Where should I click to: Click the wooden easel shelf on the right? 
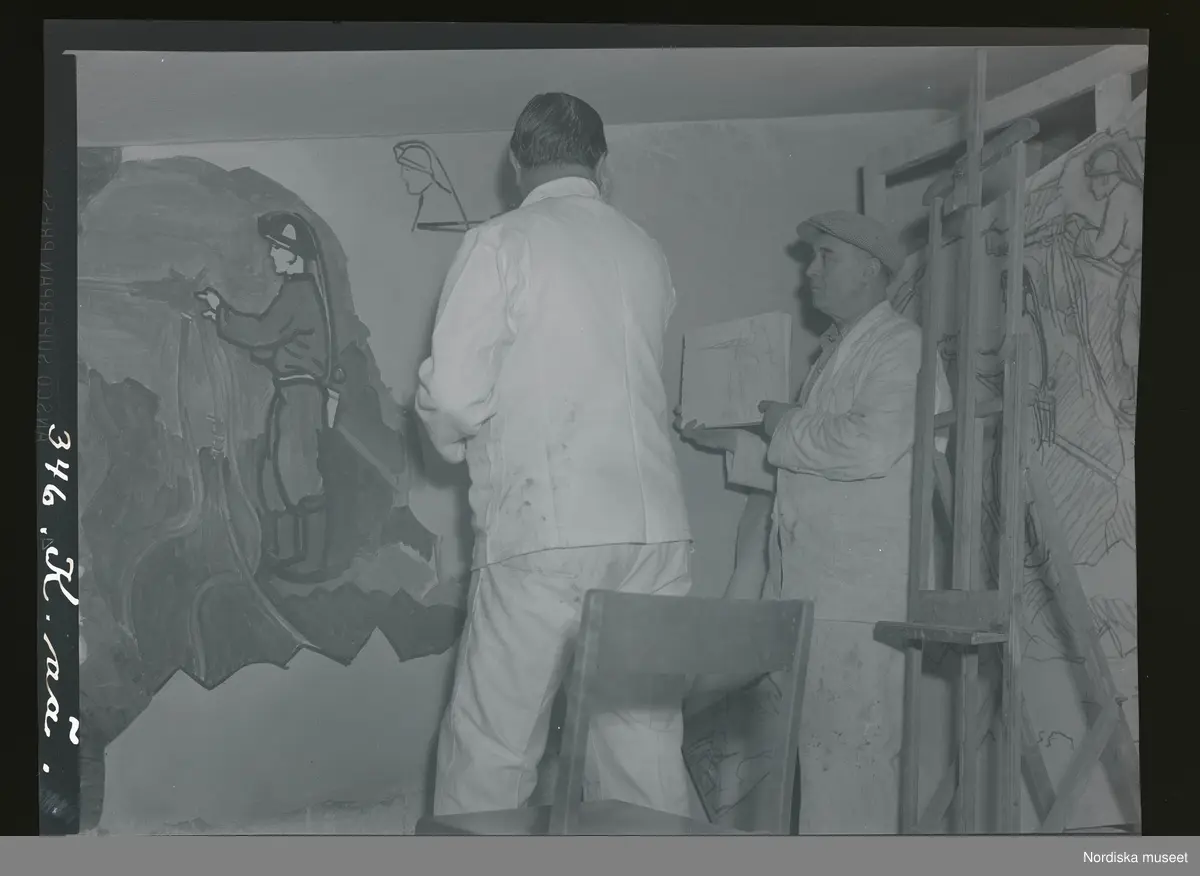click(x=940, y=632)
